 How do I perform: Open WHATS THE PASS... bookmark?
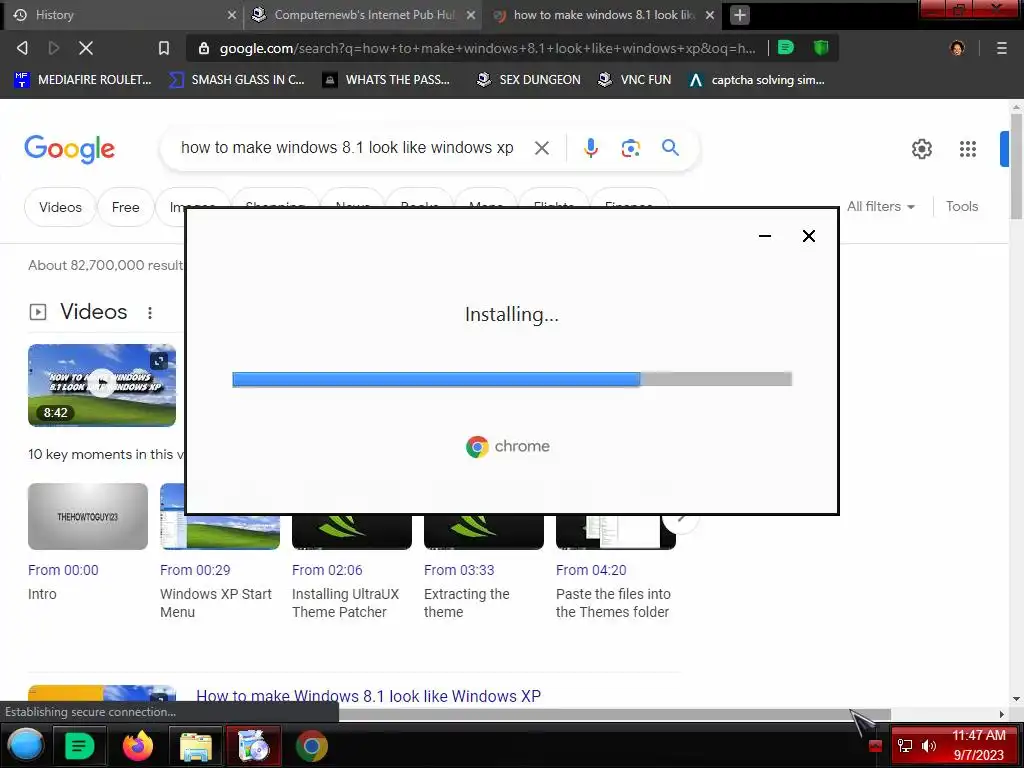click(x=387, y=80)
